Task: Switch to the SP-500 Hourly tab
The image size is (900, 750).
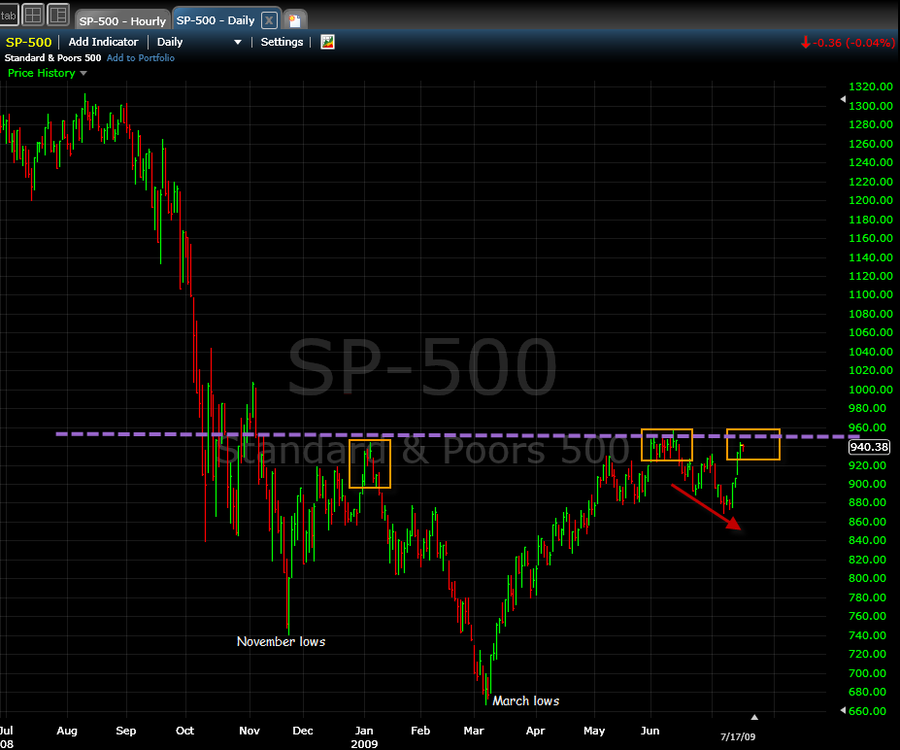Action: click(x=122, y=21)
